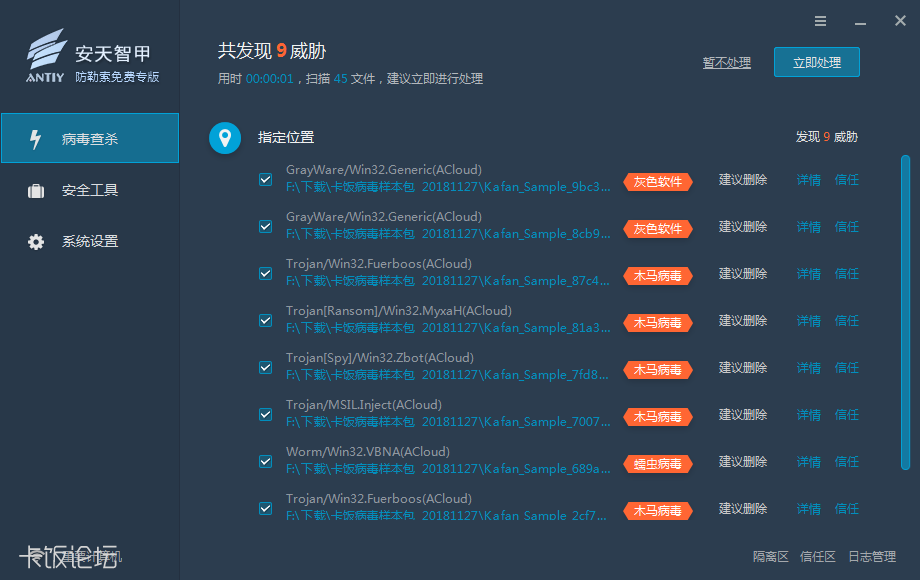Click the lightning bolt virus scan icon
This screenshot has height=580, width=920.
(36, 139)
